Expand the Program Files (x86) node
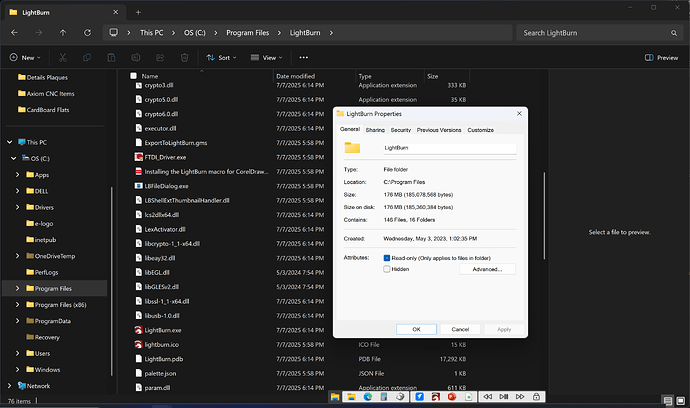Image resolution: width=690 pixels, height=408 pixels. 18,305
